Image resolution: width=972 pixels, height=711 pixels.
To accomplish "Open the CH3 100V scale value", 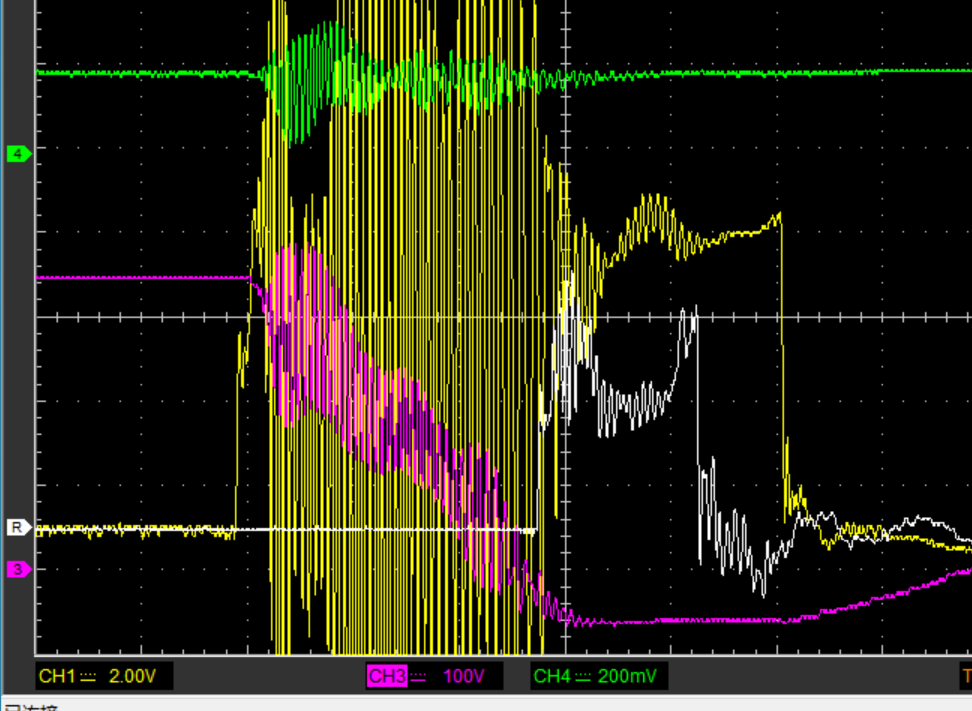I will click(x=464, y=676).
